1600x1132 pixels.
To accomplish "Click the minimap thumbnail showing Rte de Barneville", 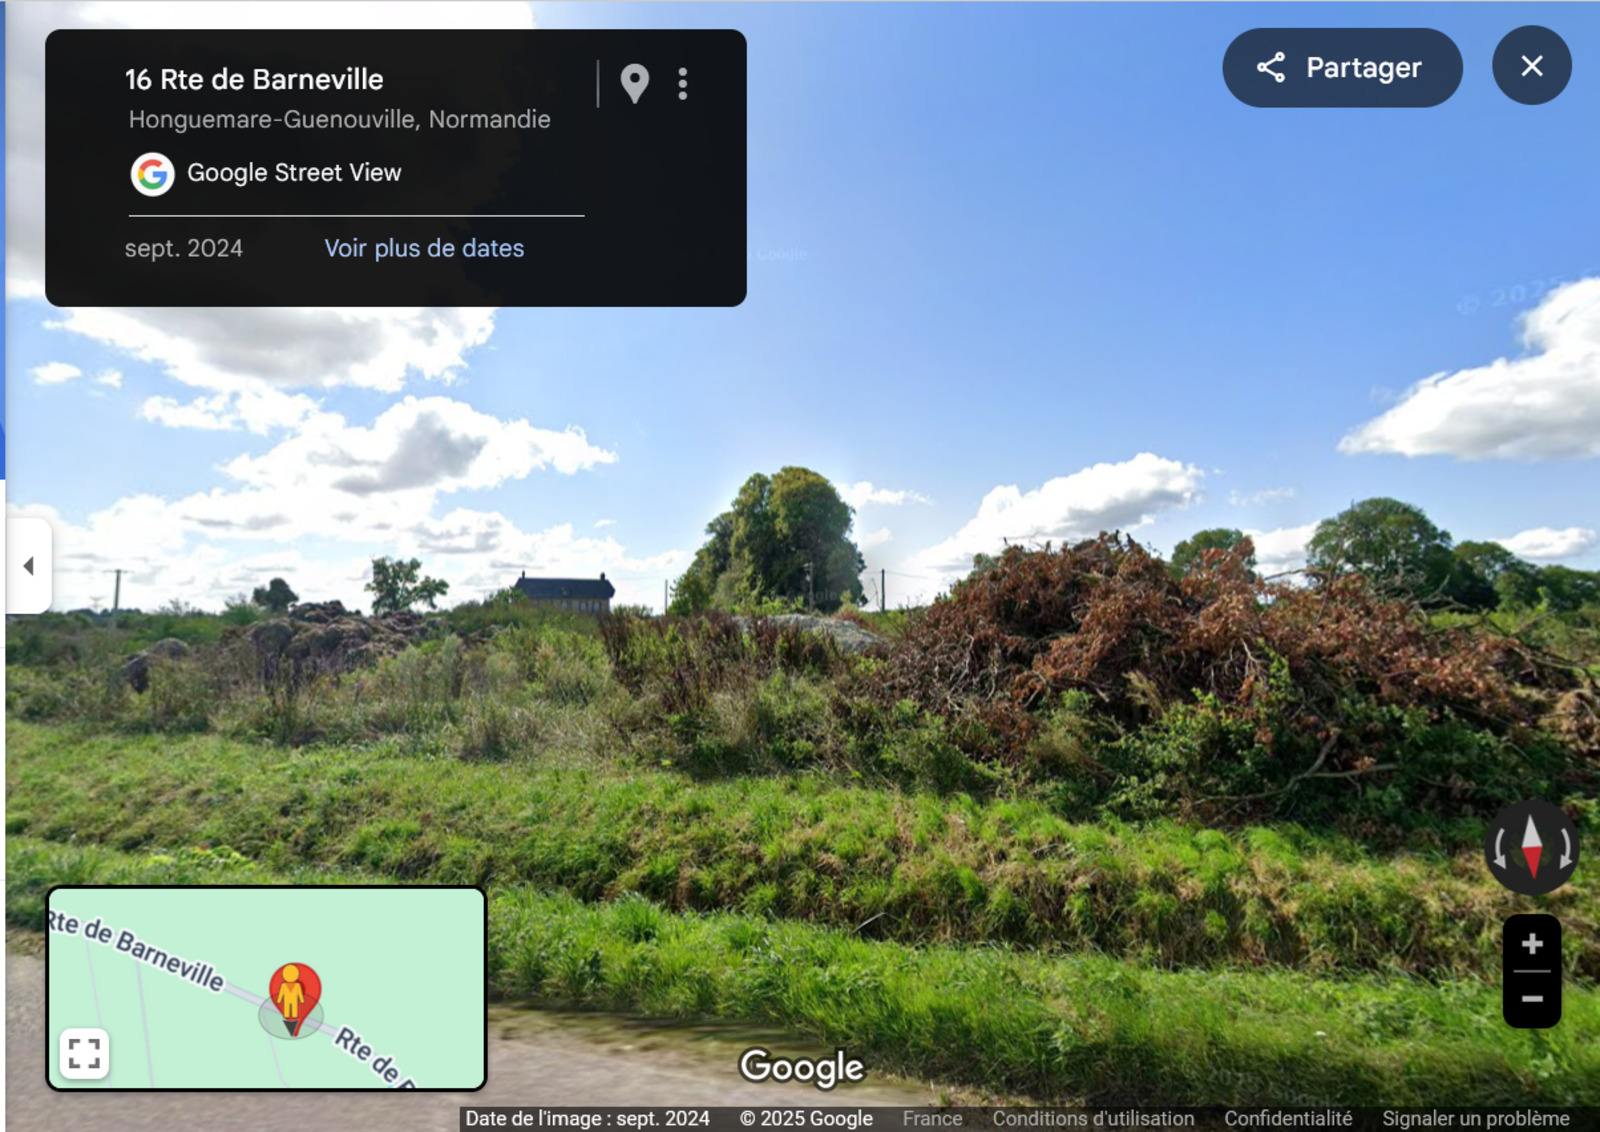I will click(266, 988).
